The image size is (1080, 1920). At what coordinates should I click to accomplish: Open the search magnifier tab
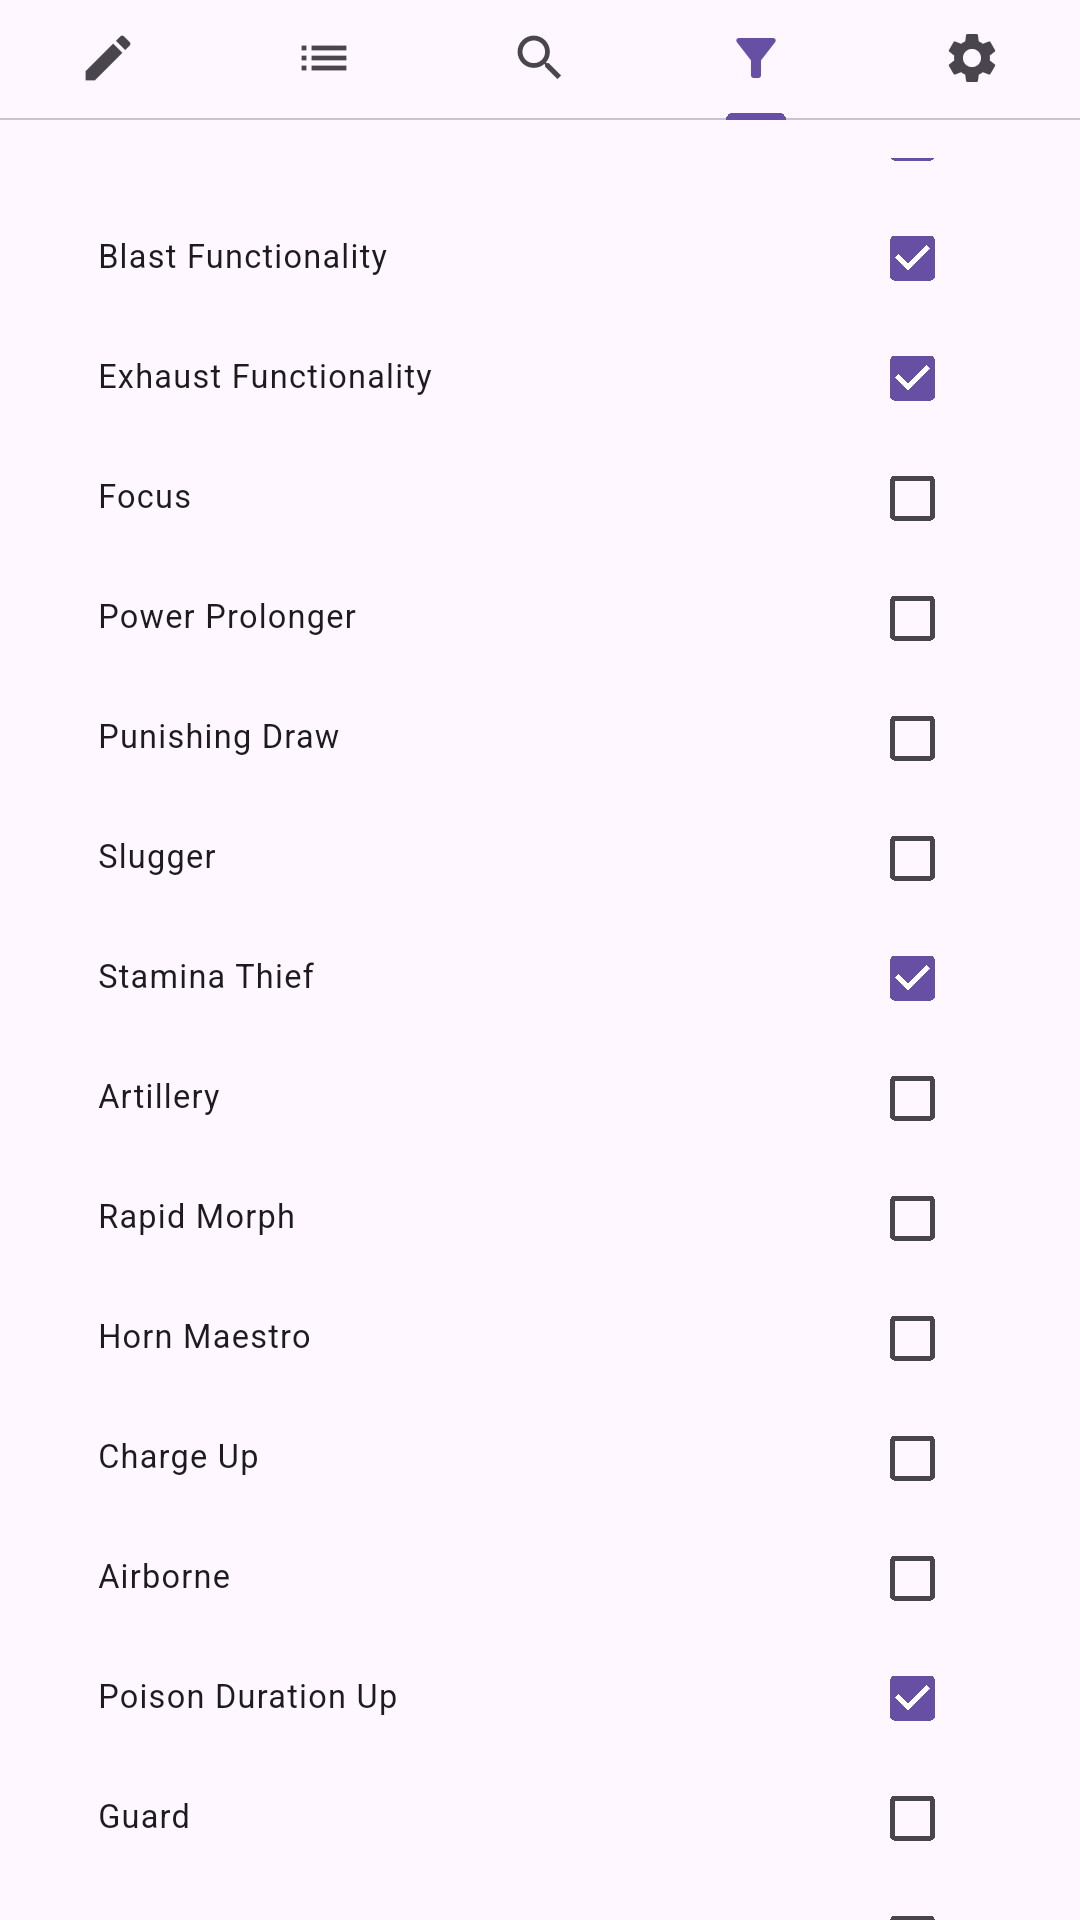[x=540, y=58]
